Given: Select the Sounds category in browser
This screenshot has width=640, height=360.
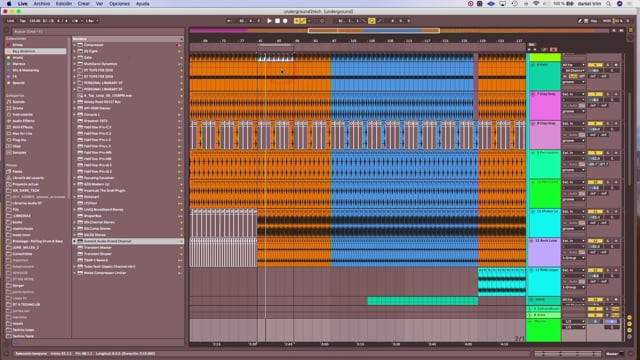Looking at the screenshot, I should click(19, 102).
